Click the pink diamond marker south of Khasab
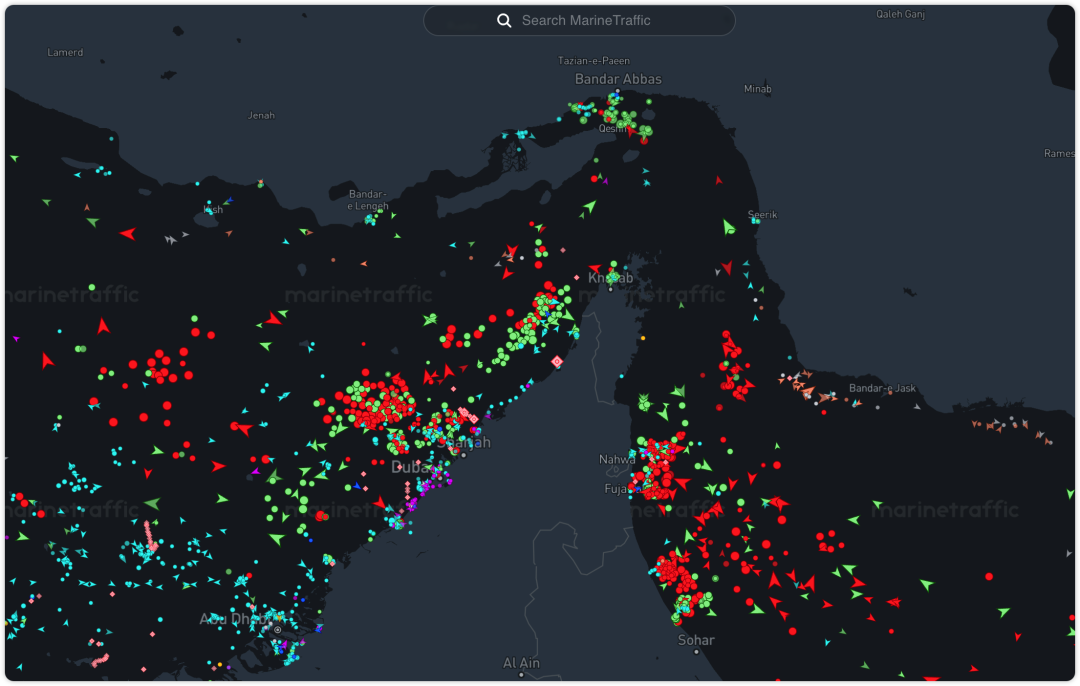Screen dimensions: 1080x686 [x=557, y=361]
